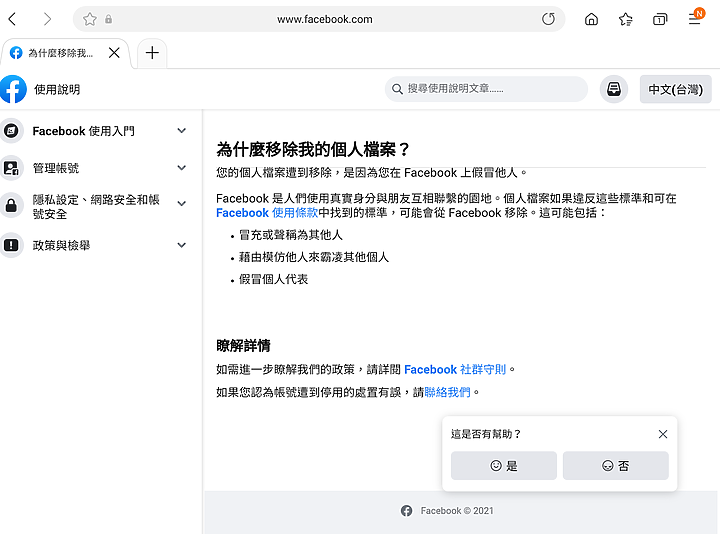720x534 pixels.
Task: Open a new tab with plus button
Action: pyautogui.click(x=152, y=53)
